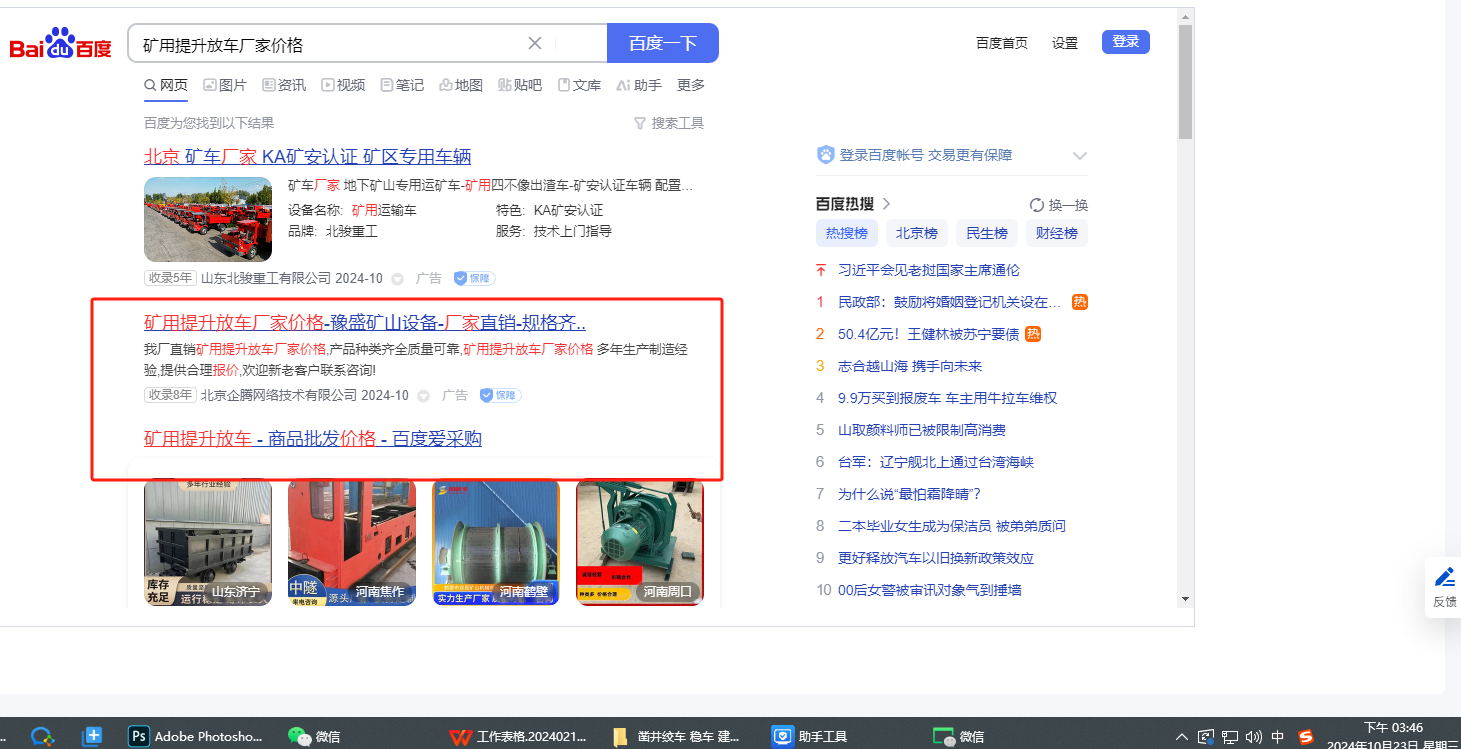Click the 保障 shield badge under 山东北骏重工有限公司

tap(475, 278)
